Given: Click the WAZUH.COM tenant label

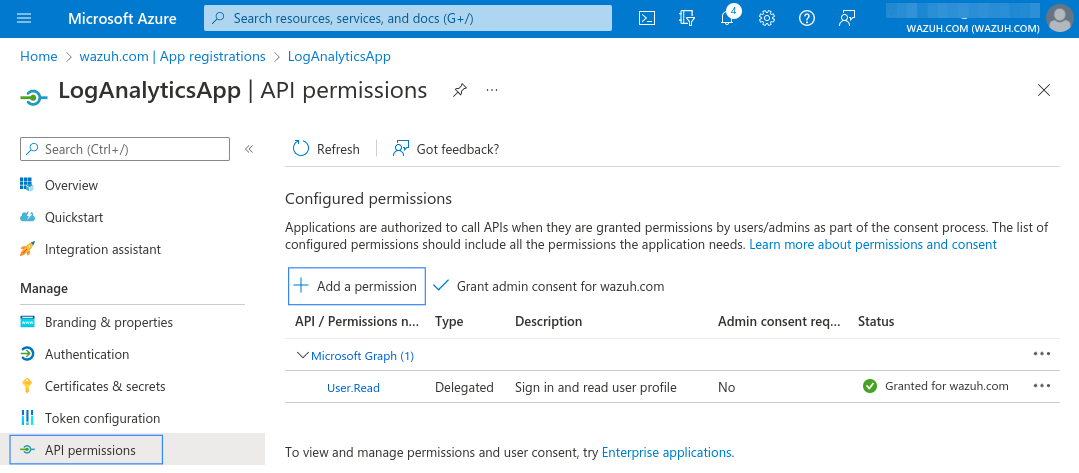Looking at the screenshot, I should coord(973,28).
